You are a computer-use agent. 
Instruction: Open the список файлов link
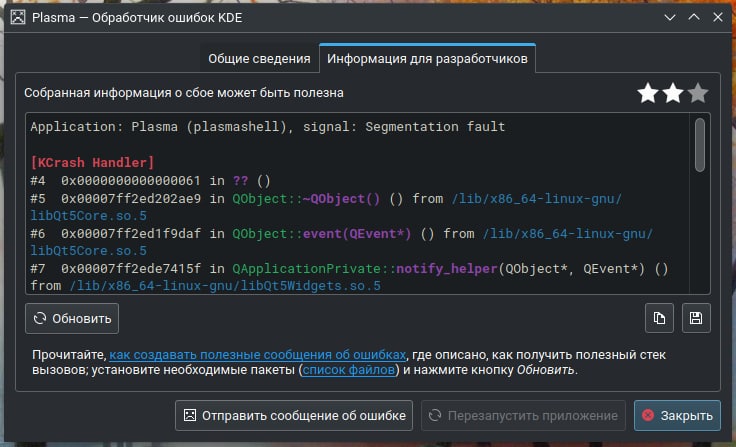(x=349, y=370)
